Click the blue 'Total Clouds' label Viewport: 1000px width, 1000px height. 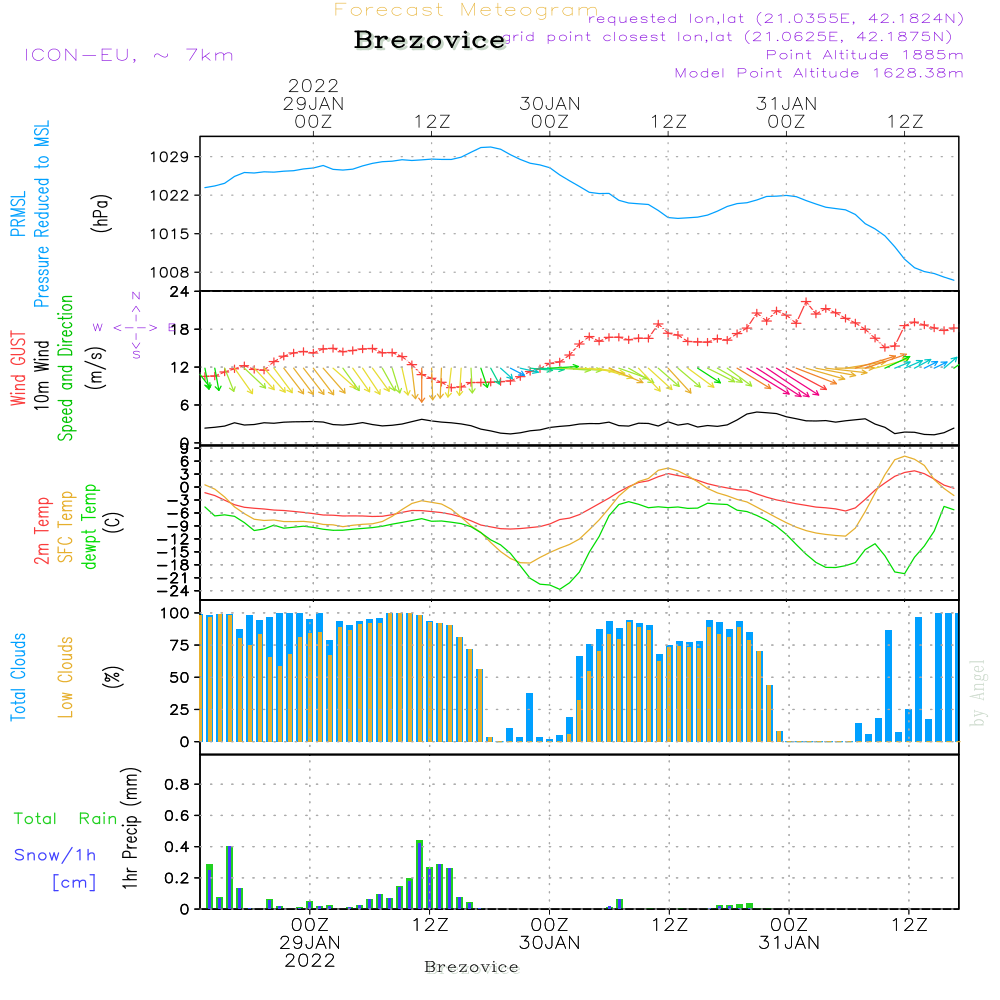click(18, 677)
